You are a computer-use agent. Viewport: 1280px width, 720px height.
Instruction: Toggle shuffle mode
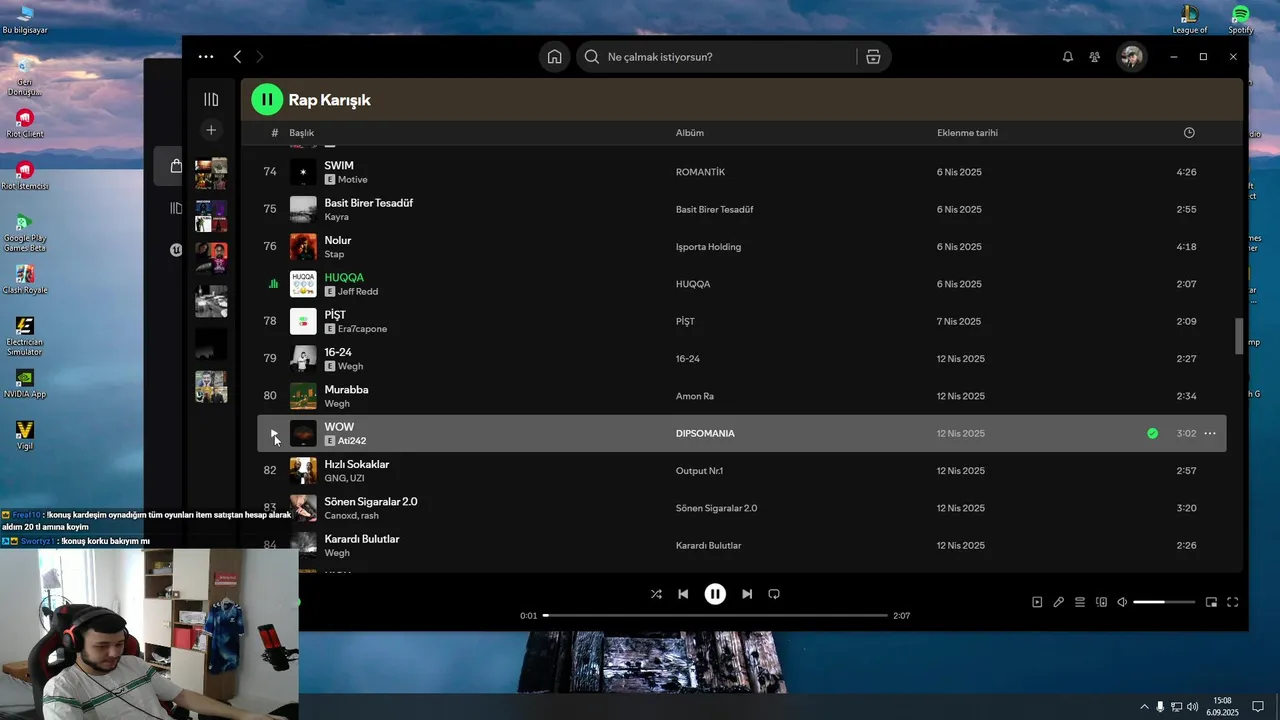(656, 594)
